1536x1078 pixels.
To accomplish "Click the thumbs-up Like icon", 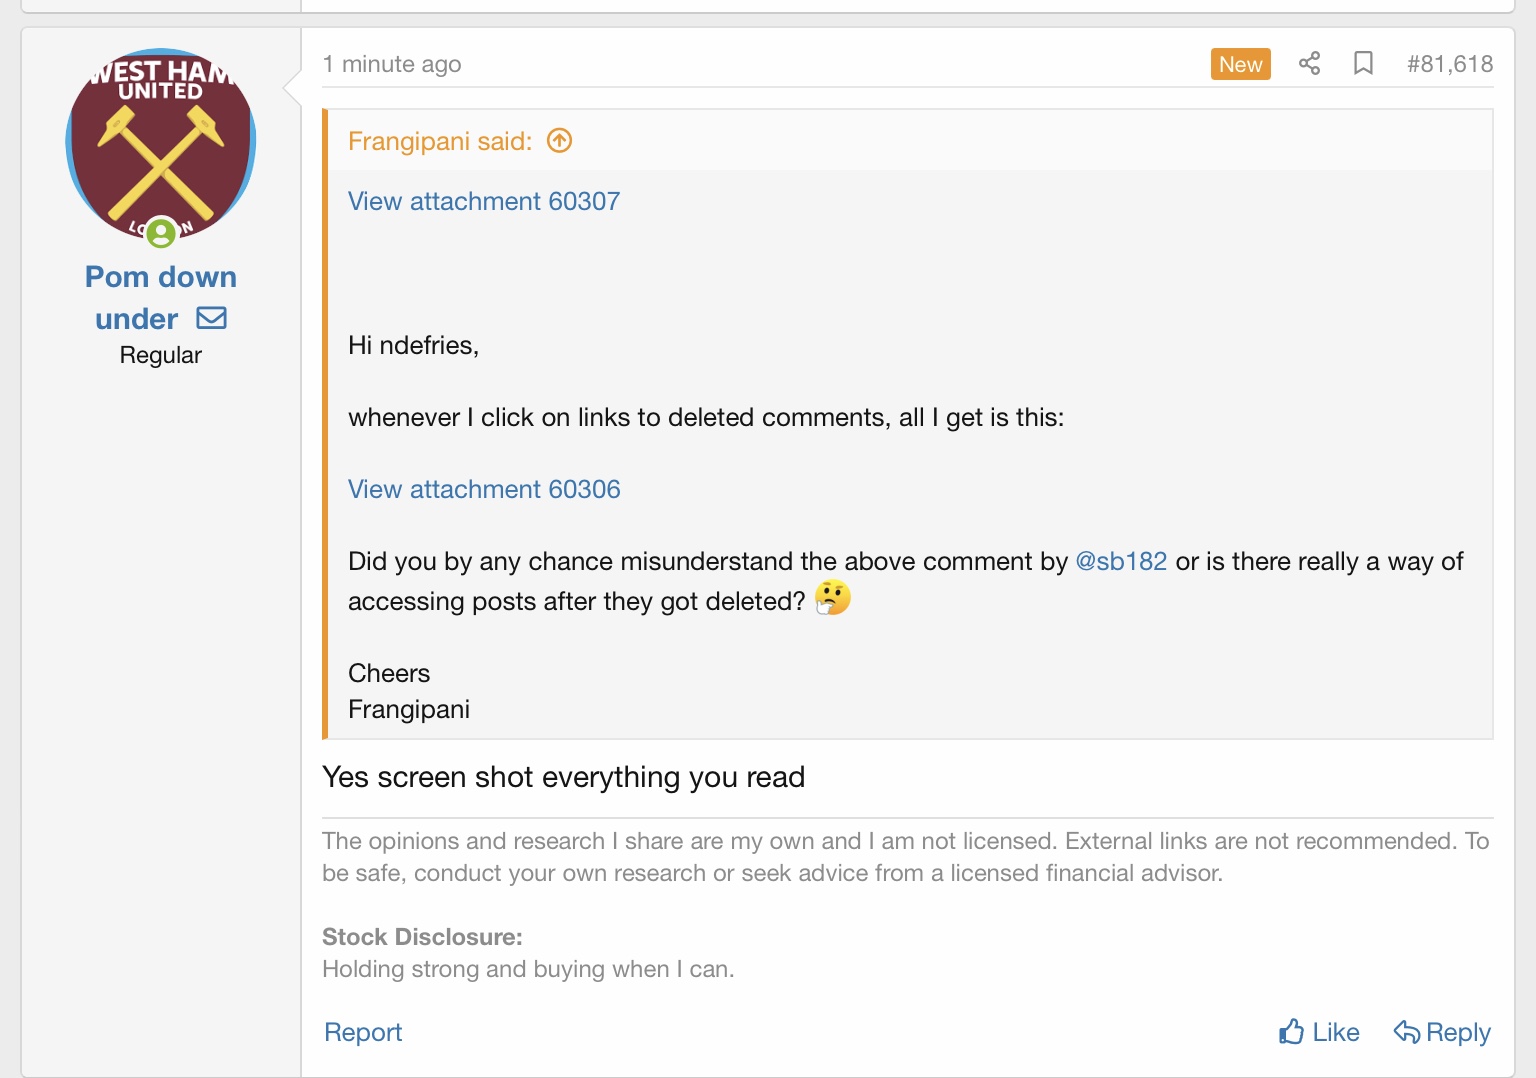I will tap(1291, 1031).
